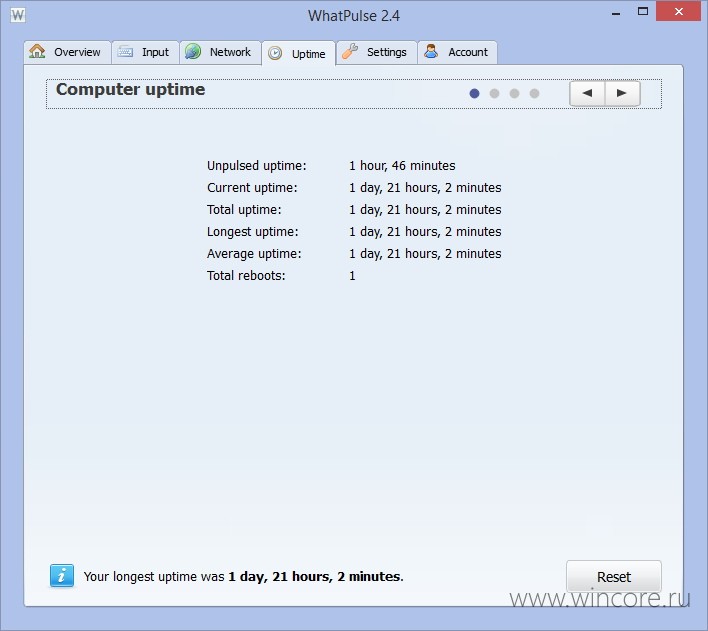Click the longest uptime message at the bottom

pyautogui.click(x=243, y=577)
